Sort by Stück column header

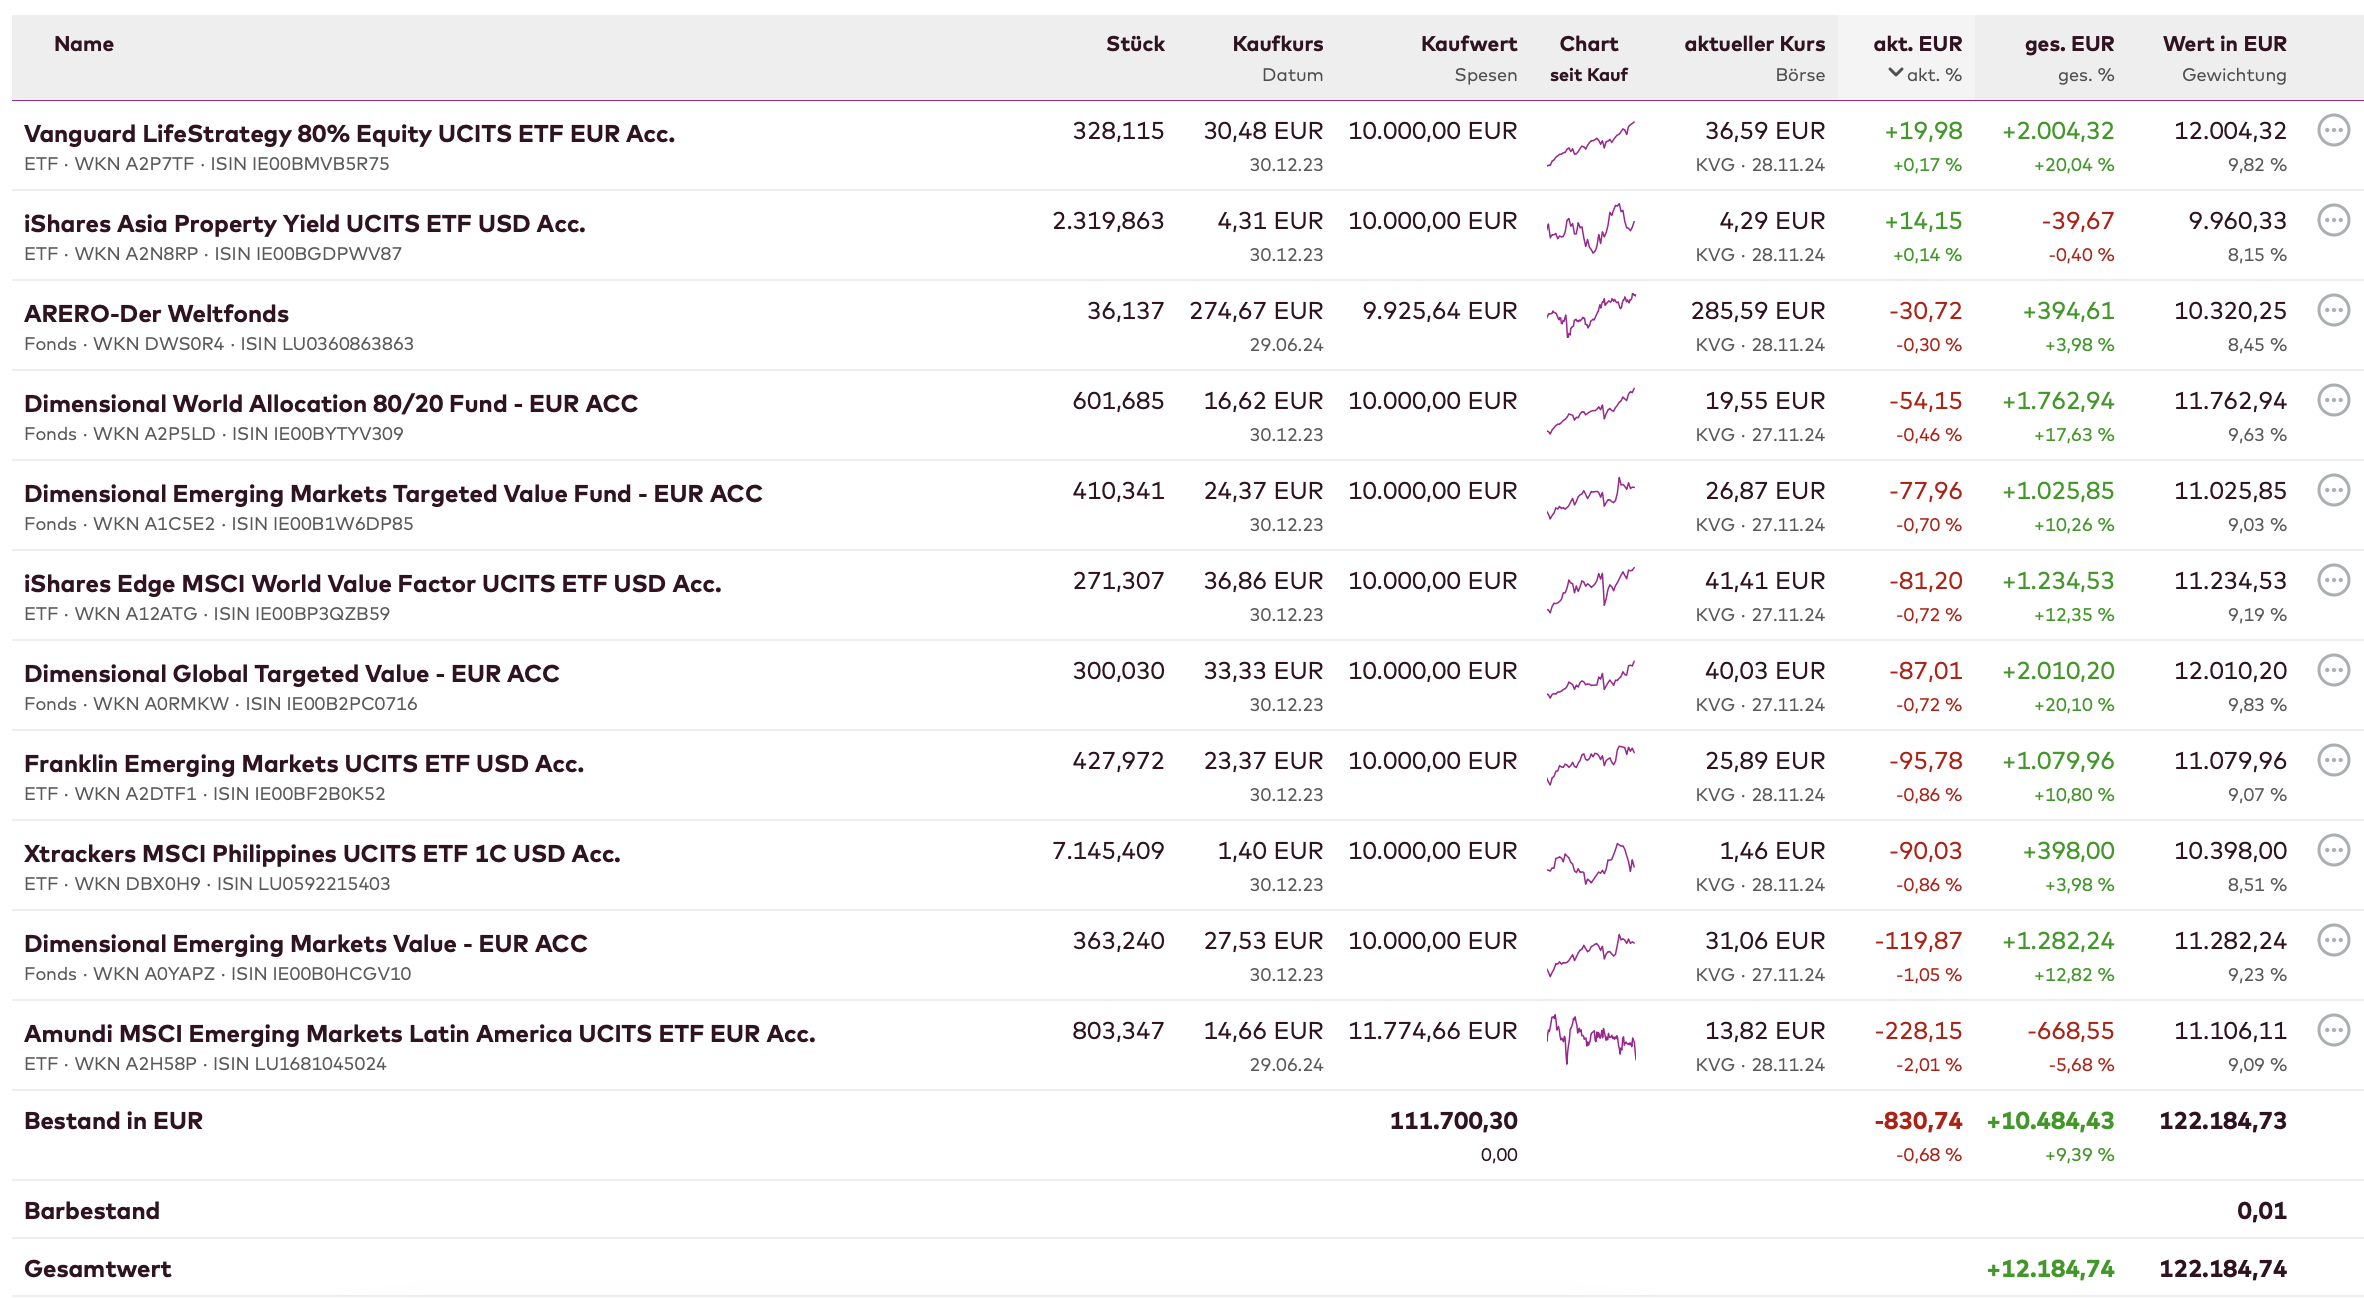tap(1135, 44)
